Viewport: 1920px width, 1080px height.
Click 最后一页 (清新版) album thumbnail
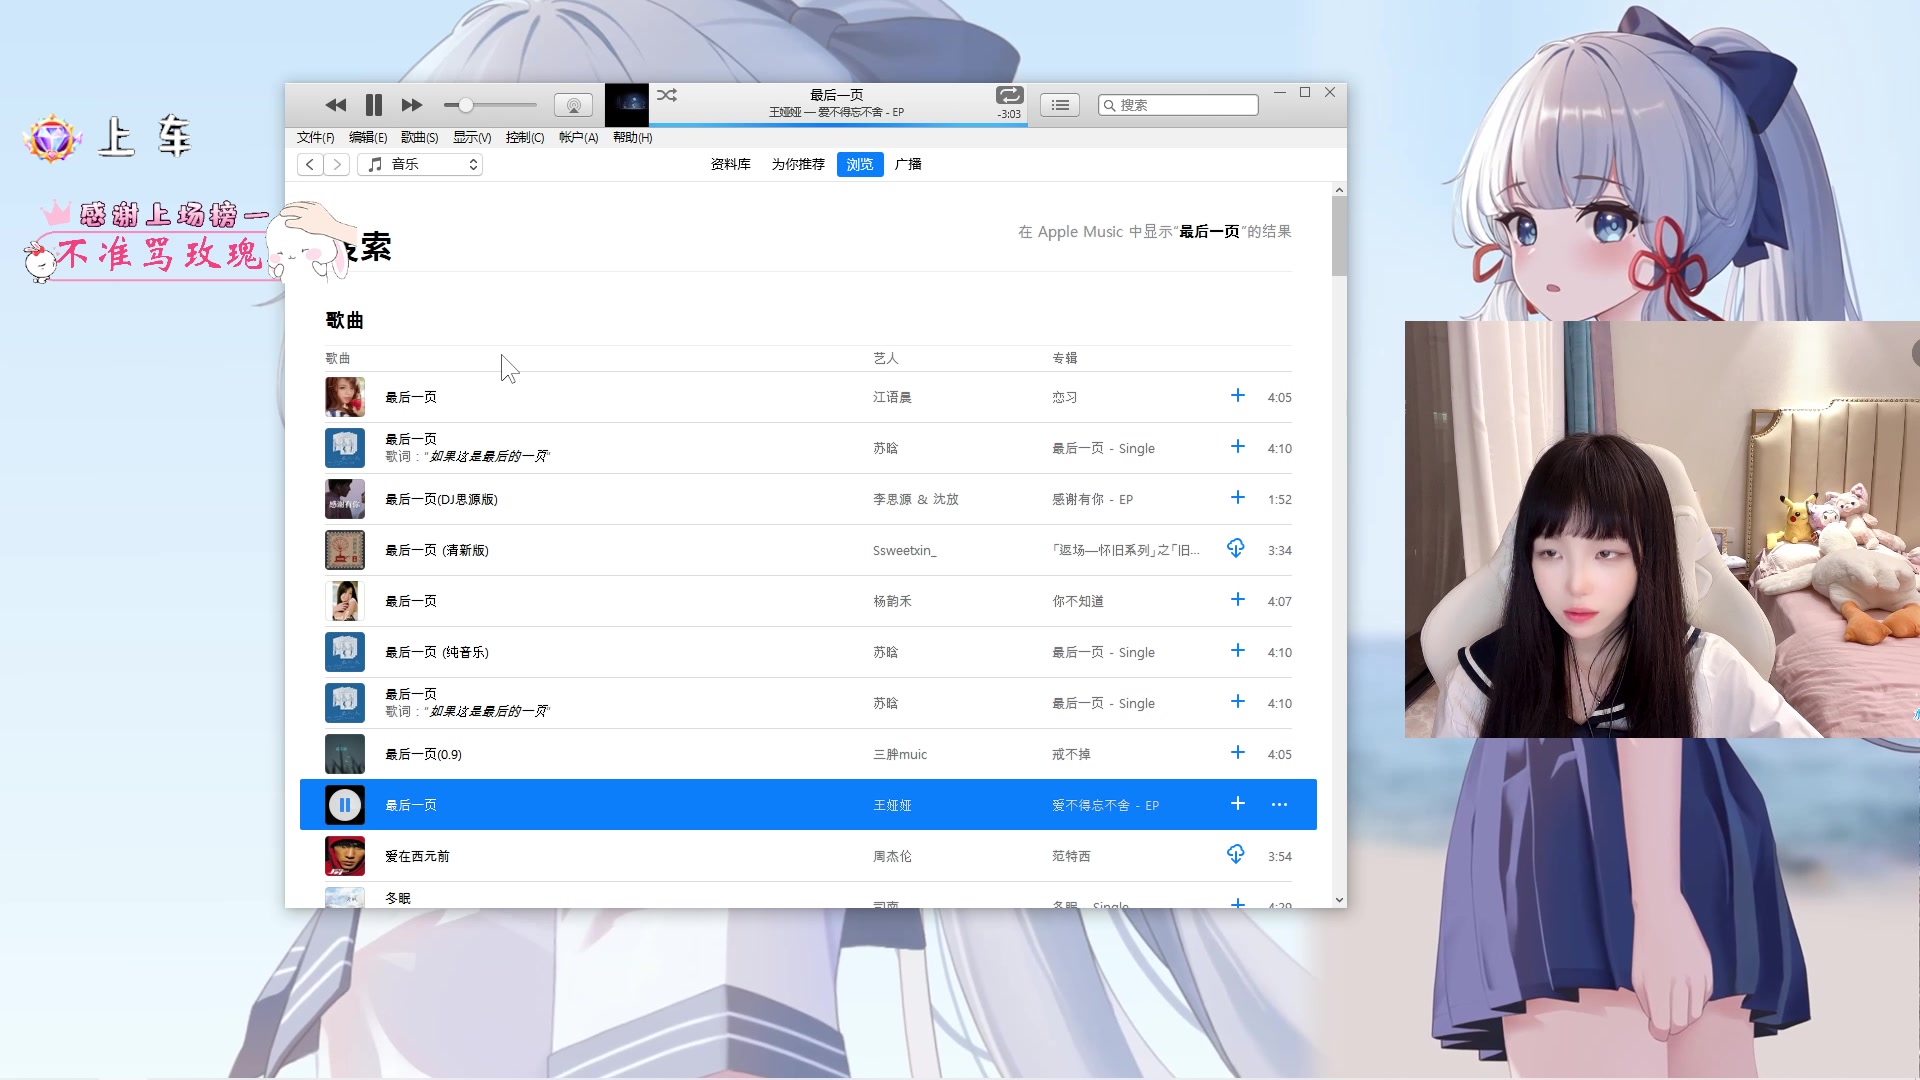[x=345, y=550]
